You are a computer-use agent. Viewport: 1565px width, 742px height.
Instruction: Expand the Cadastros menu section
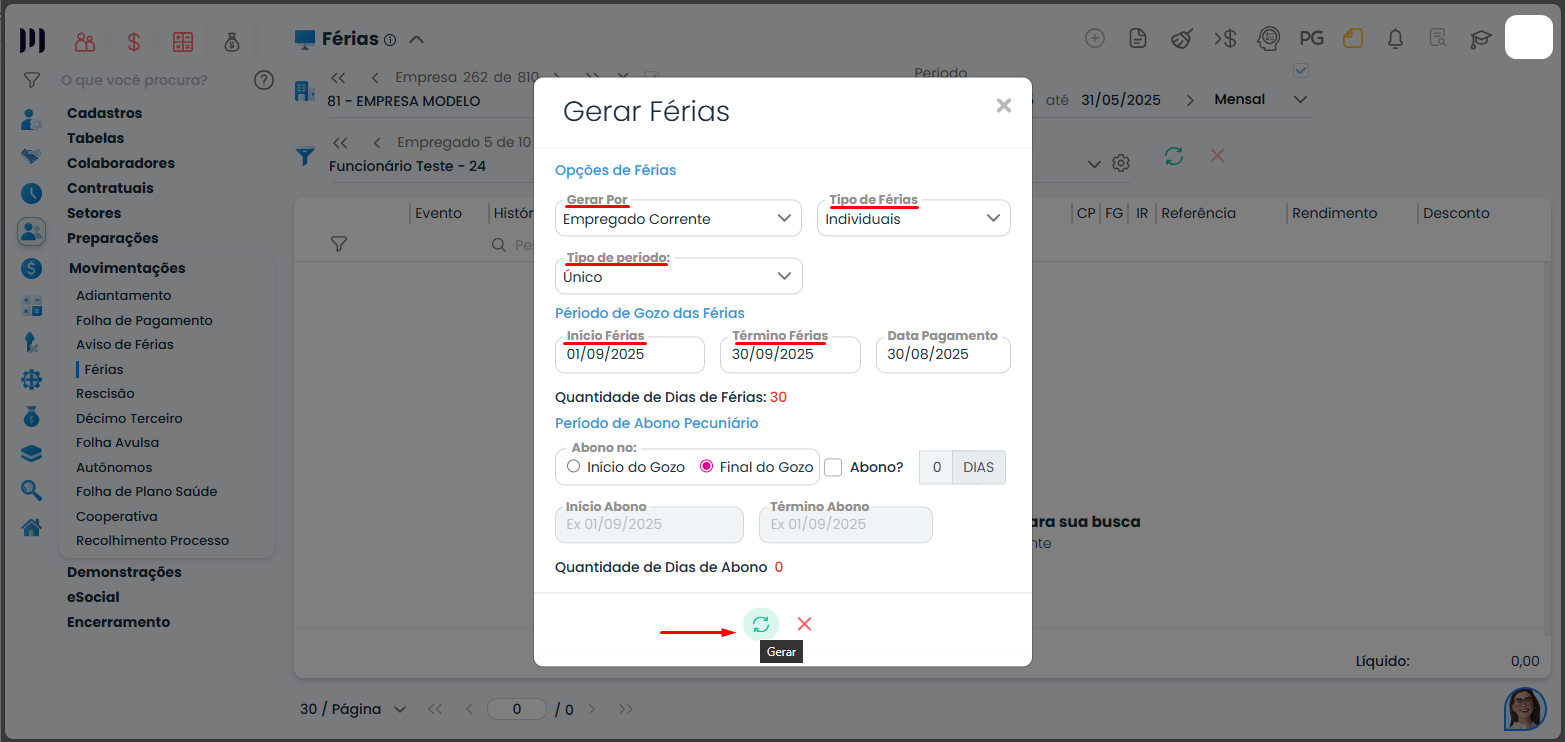click(x=105, y=113)
